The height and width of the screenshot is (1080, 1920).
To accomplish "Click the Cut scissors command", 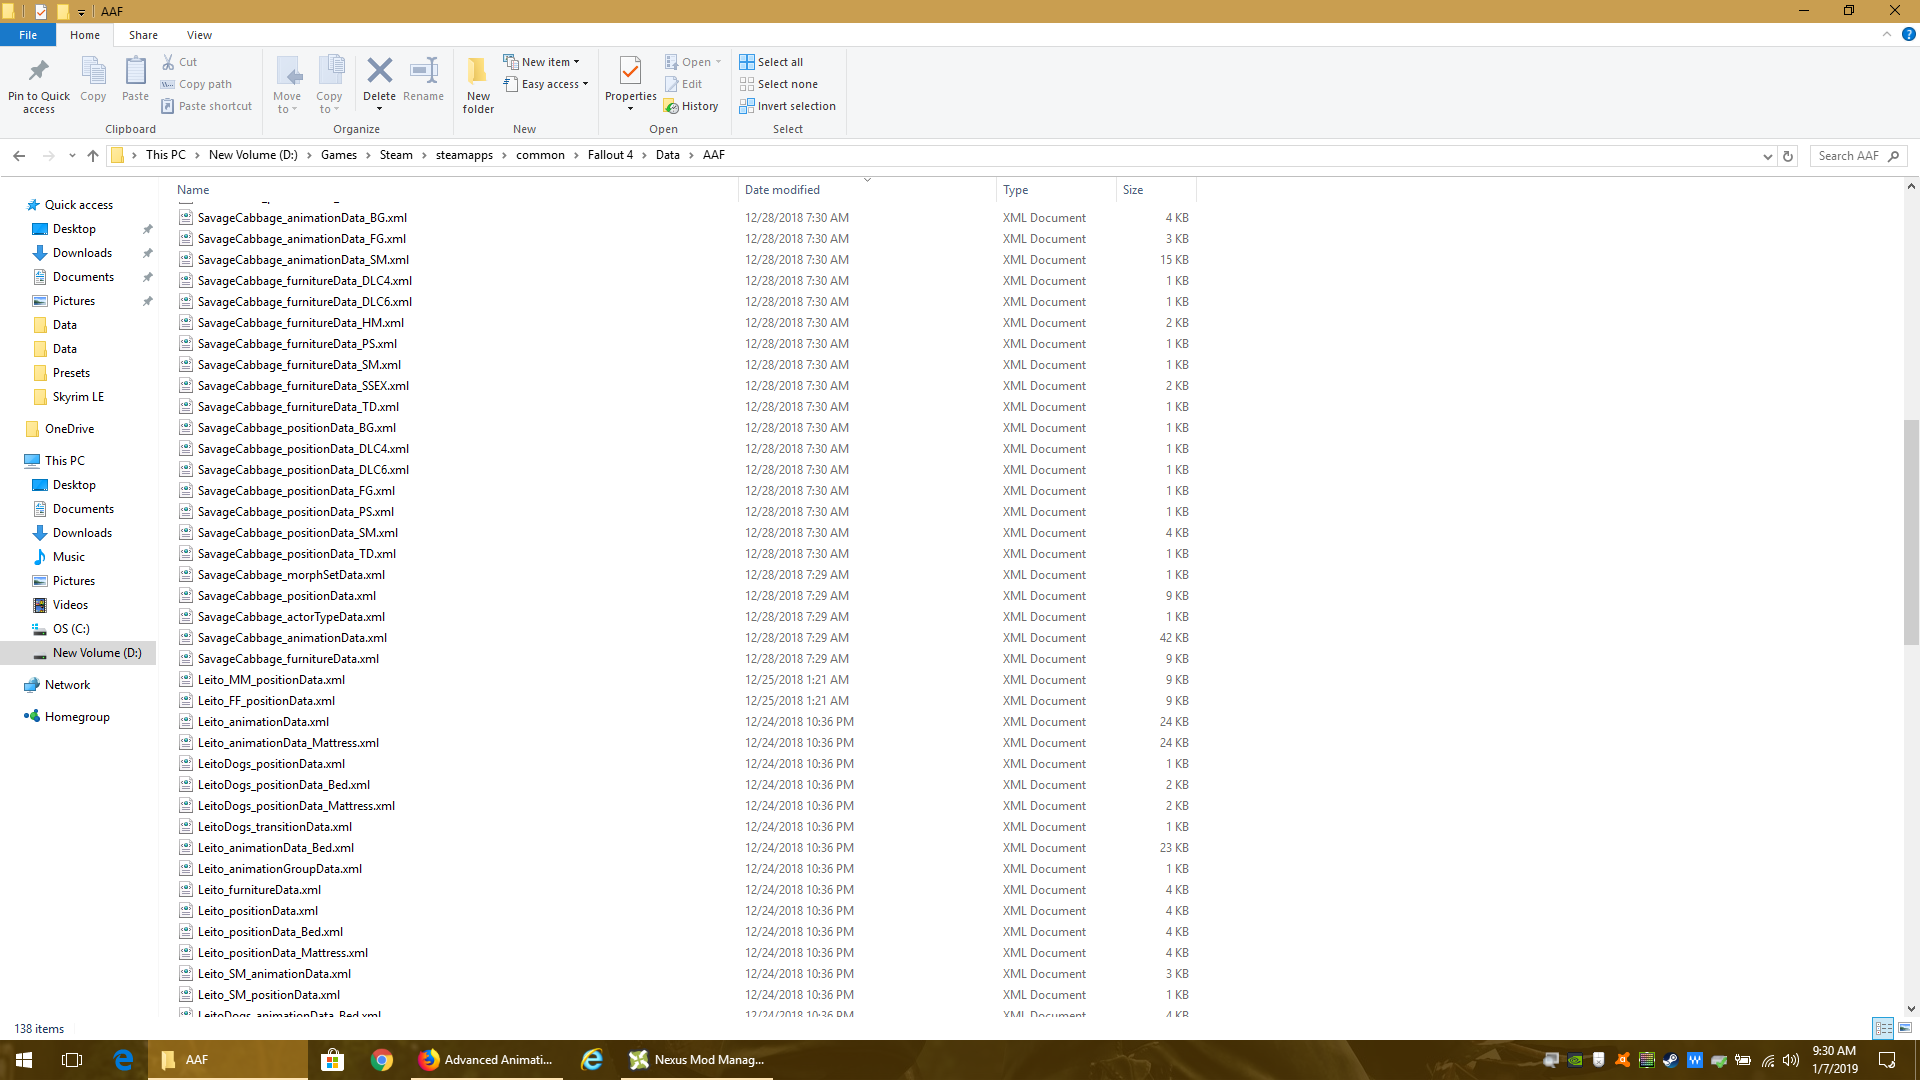I will point(180,62).
